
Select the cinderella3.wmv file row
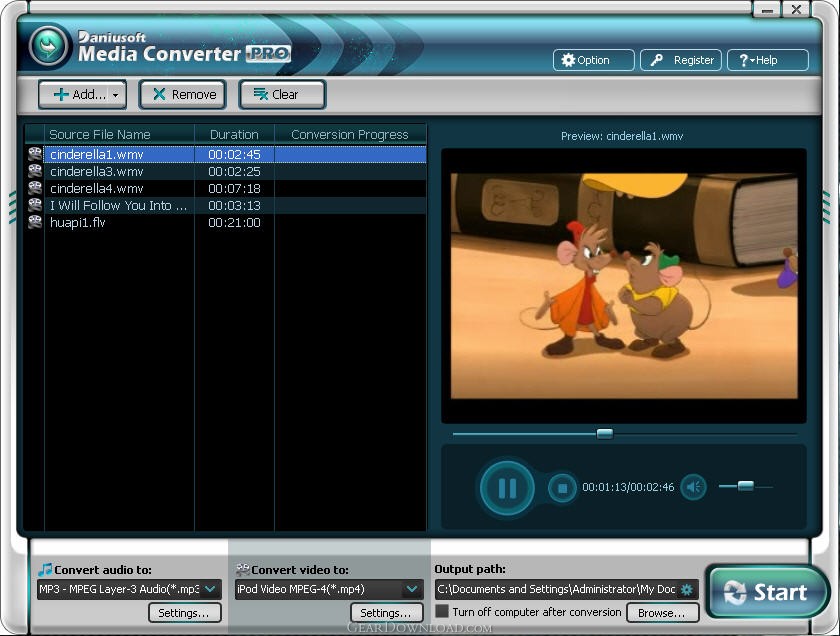click(226, 171)
